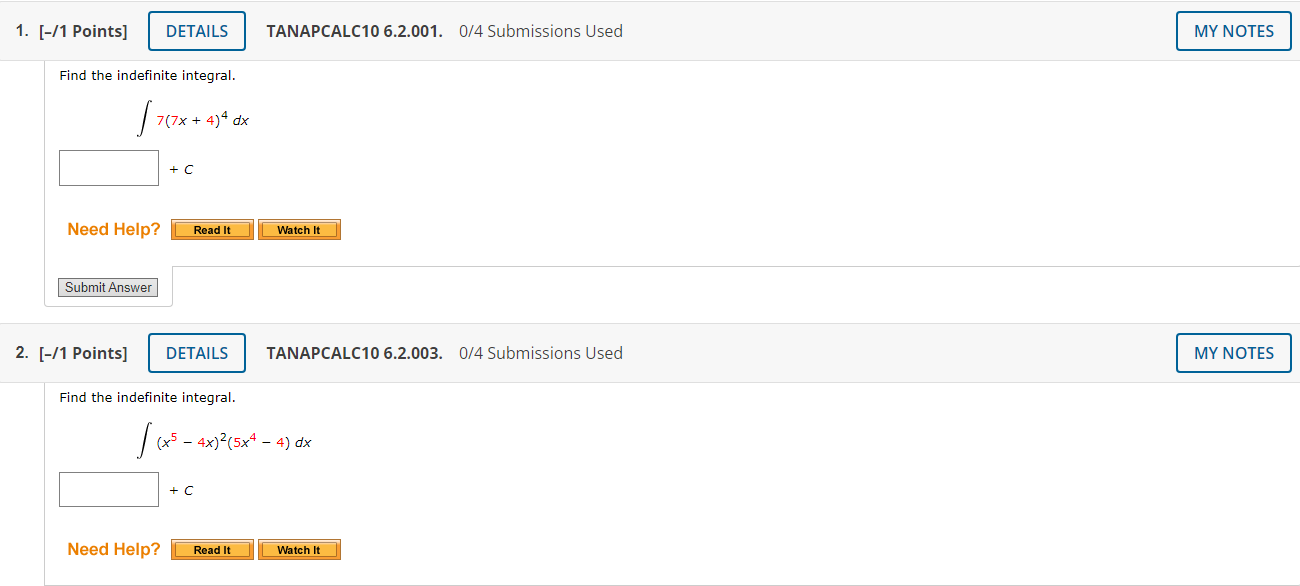
Task: Click the answer box for problem 1
Action: pyautogui.click(x=108, y=167)
